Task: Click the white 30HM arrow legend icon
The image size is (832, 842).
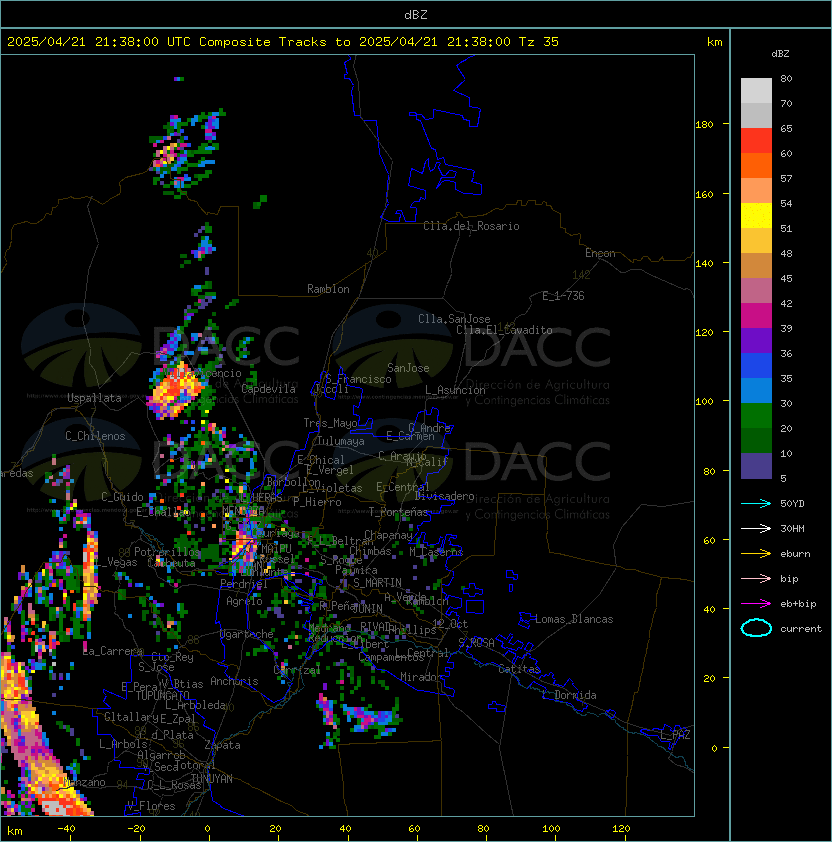Action: click(x=756, y=528)
